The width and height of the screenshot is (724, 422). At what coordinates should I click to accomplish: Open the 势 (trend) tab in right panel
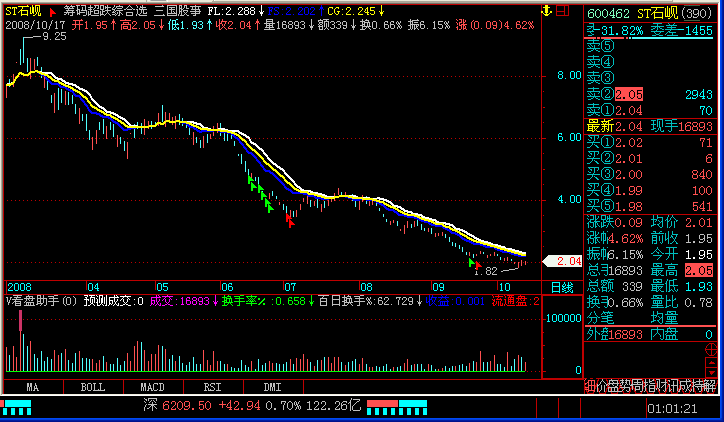(x=626, y=386)
